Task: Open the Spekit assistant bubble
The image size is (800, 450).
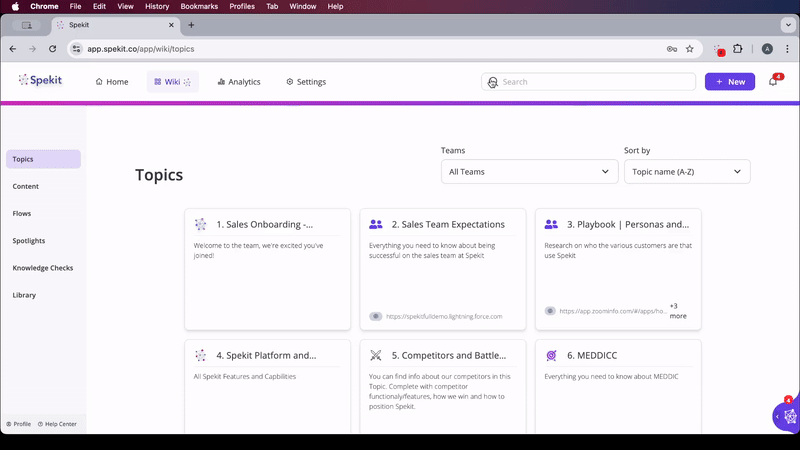Action: pos(788,416)
